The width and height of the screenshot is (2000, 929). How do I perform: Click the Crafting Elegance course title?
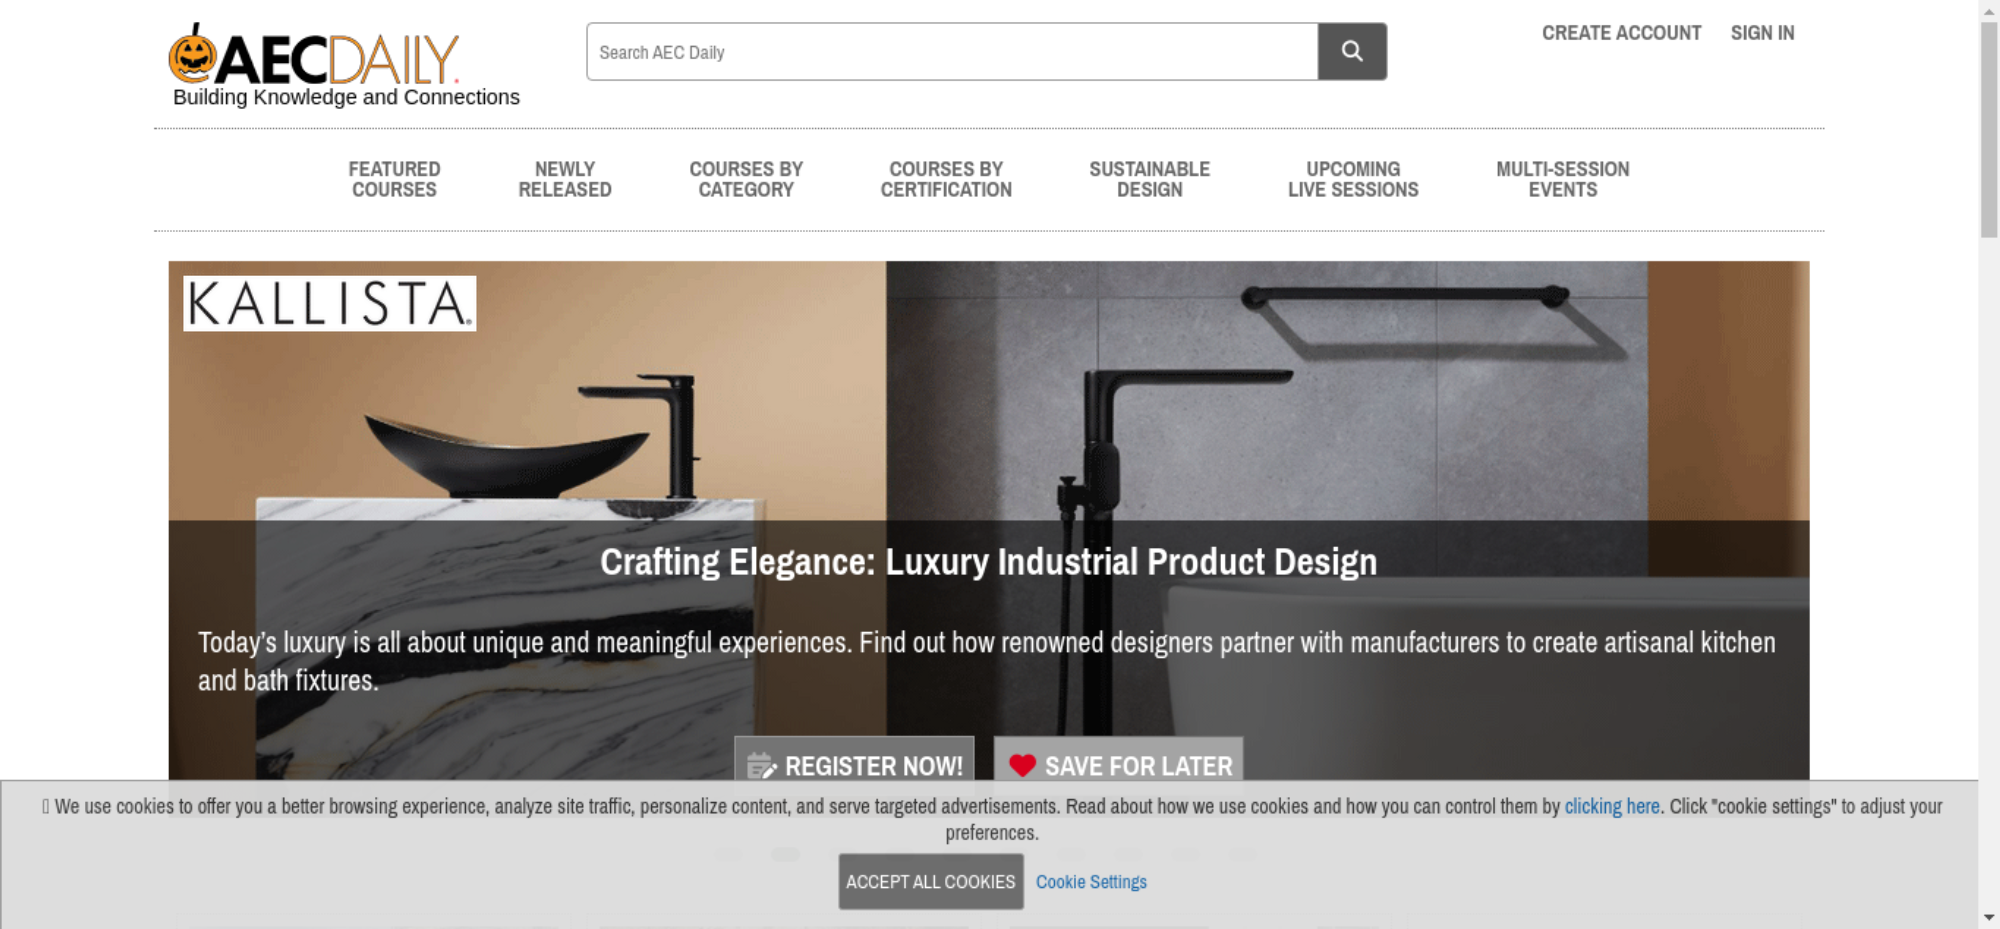(x=988, y=562)
